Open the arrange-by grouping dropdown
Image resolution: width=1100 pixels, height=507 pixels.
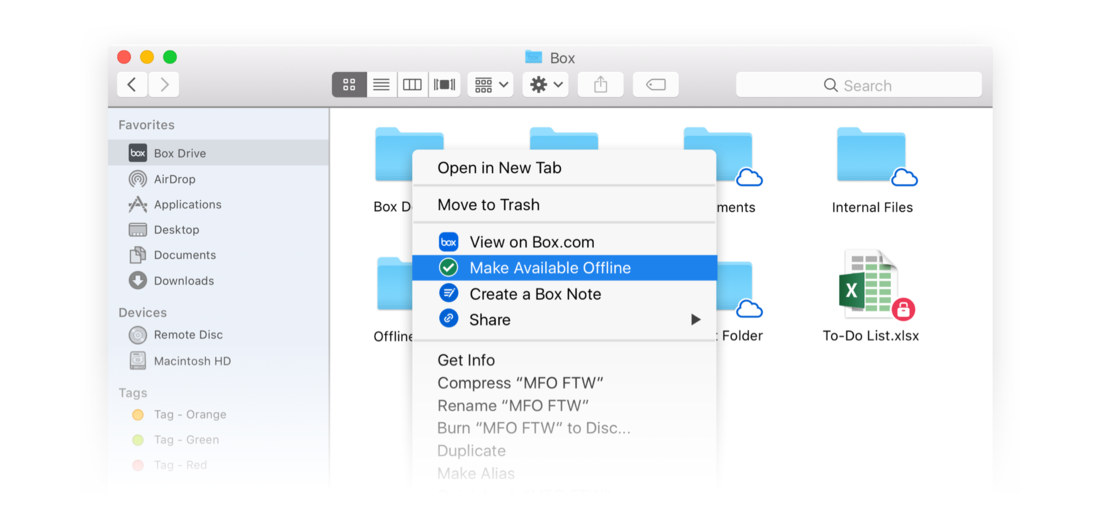click(491, 85)
